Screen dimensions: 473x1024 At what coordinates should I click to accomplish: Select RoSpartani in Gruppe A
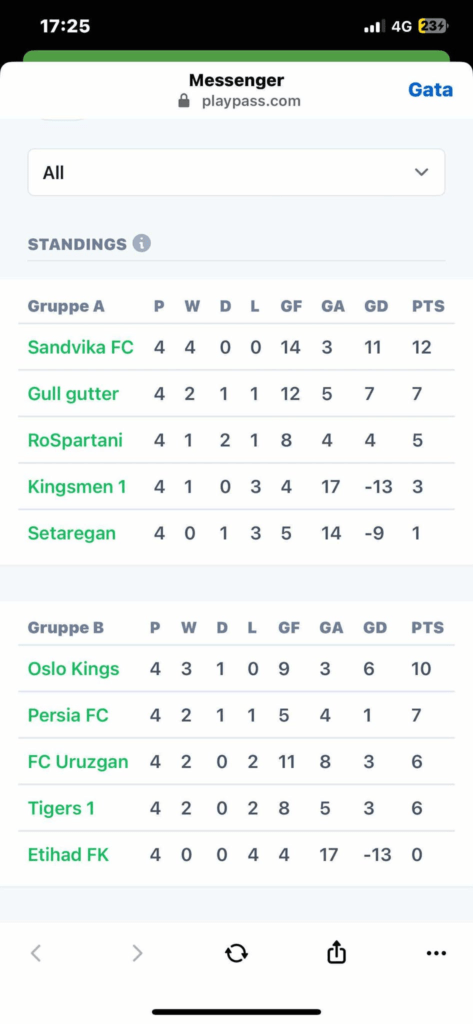[x=75, y=440]
